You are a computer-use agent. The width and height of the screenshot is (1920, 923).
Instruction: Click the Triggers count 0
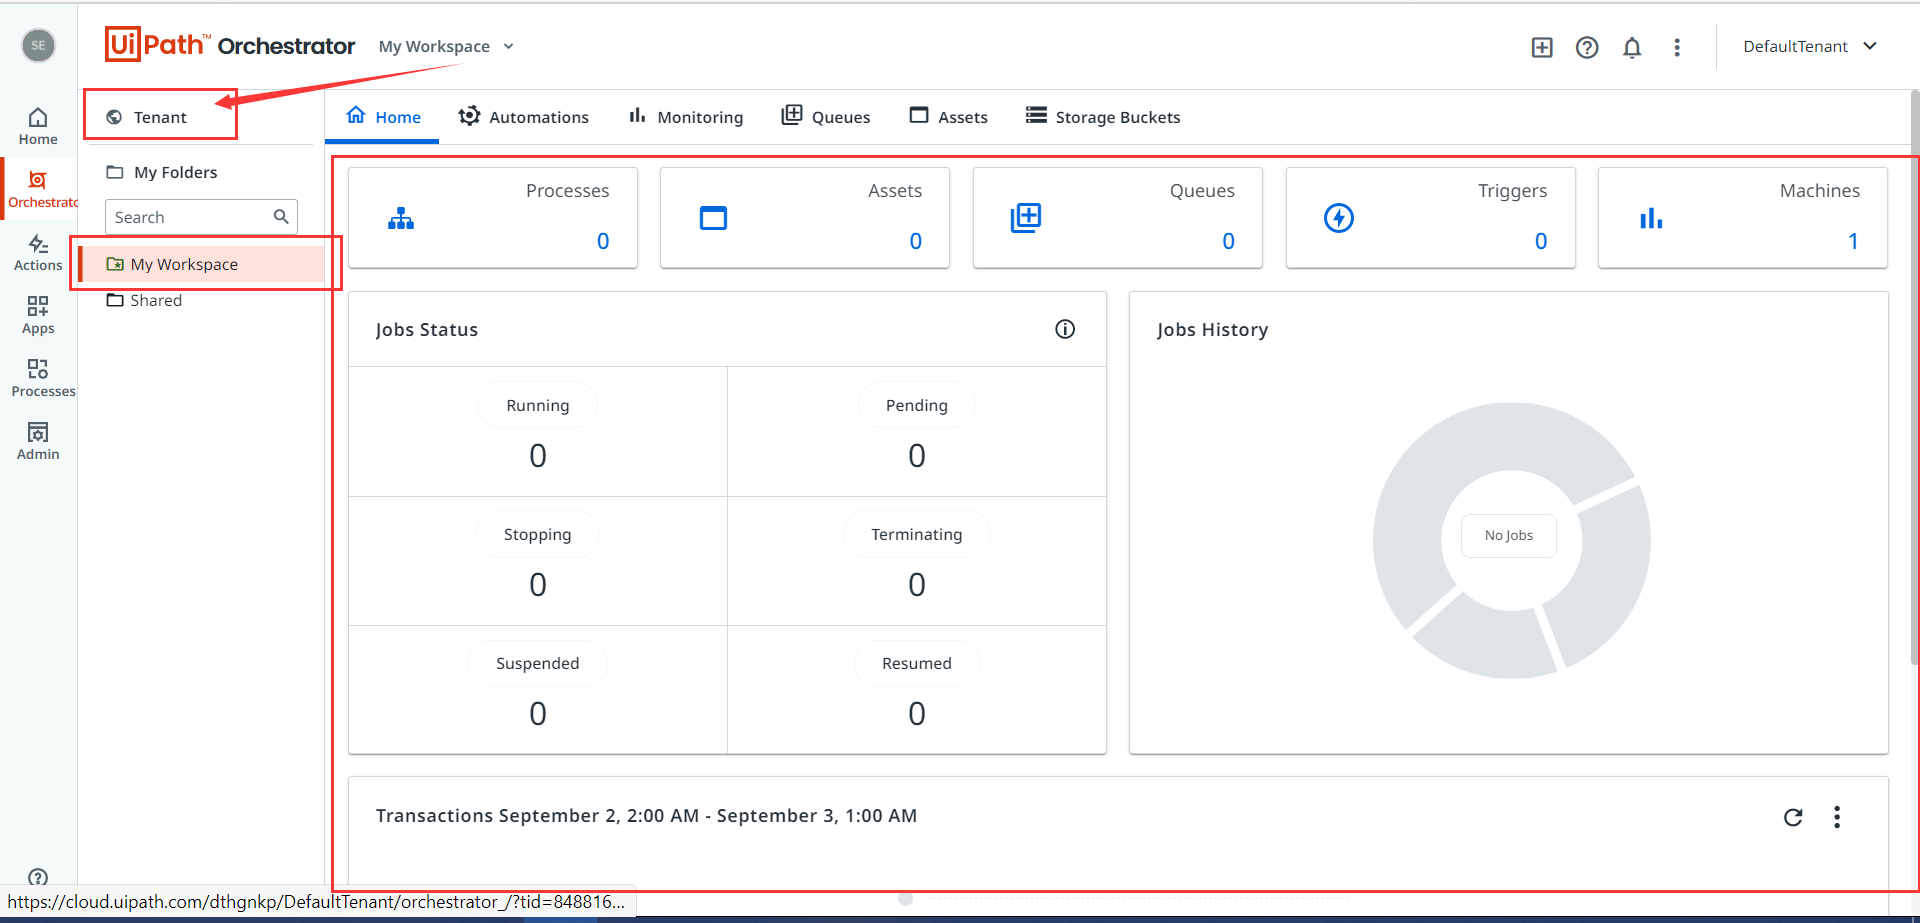1541,241
